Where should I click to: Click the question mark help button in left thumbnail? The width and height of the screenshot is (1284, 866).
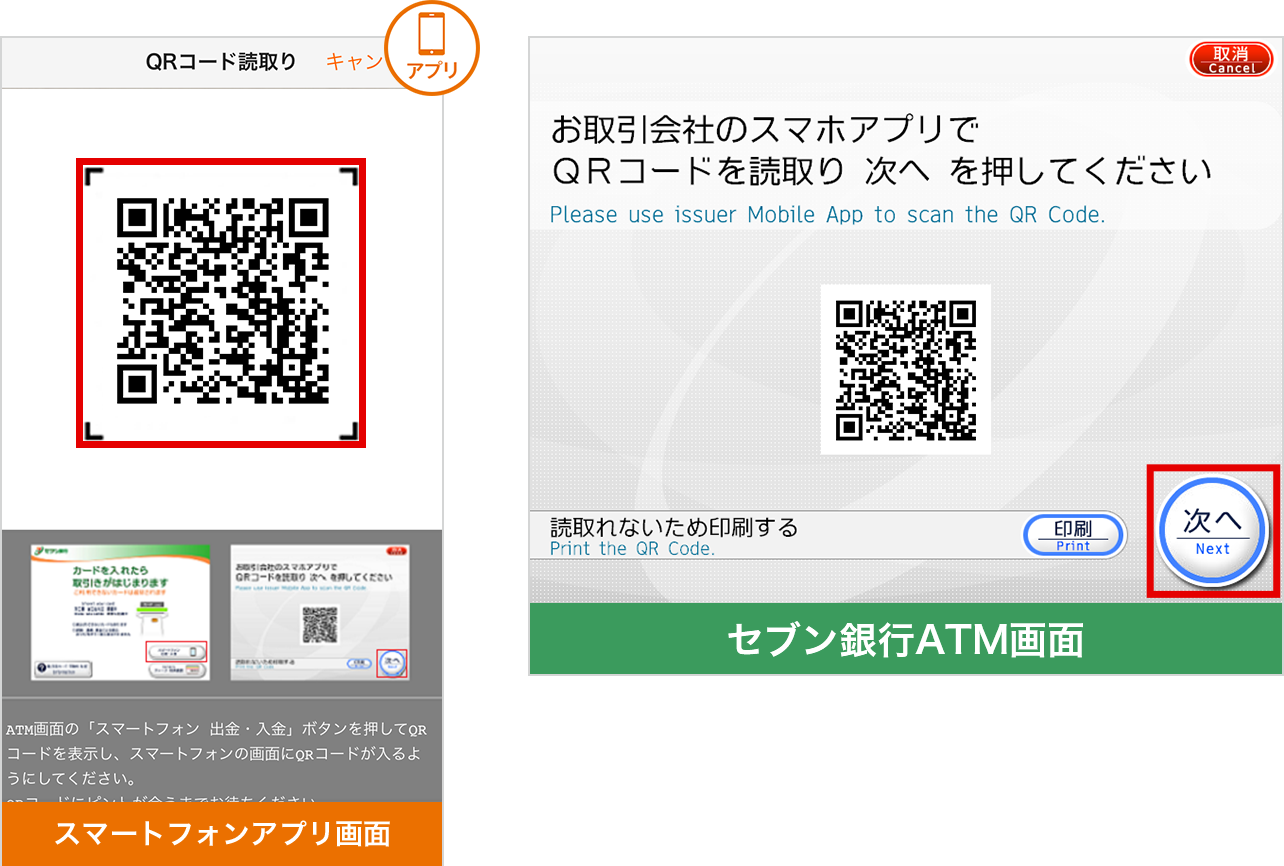coord(43,667)
